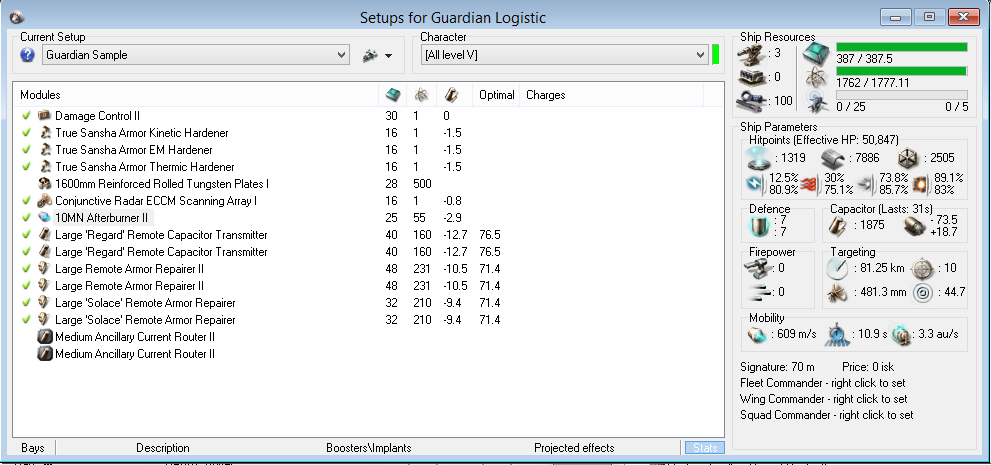Toggle True Sansha Armor Thermic Hardener checkmark
The width and height of the screenshot is (991, 465).
click(26, 167)
